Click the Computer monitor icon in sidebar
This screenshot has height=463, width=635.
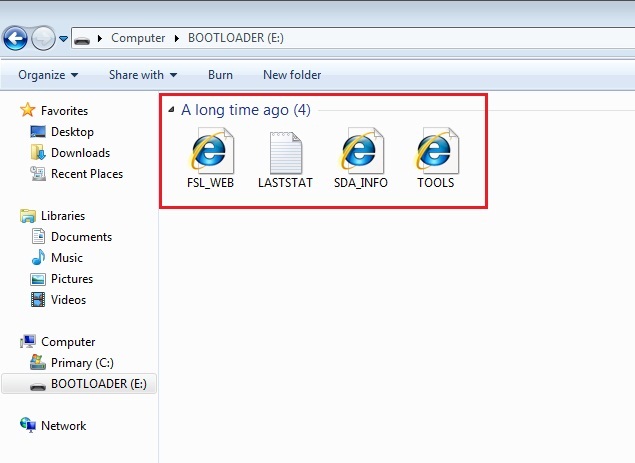(x=28, y=341)
